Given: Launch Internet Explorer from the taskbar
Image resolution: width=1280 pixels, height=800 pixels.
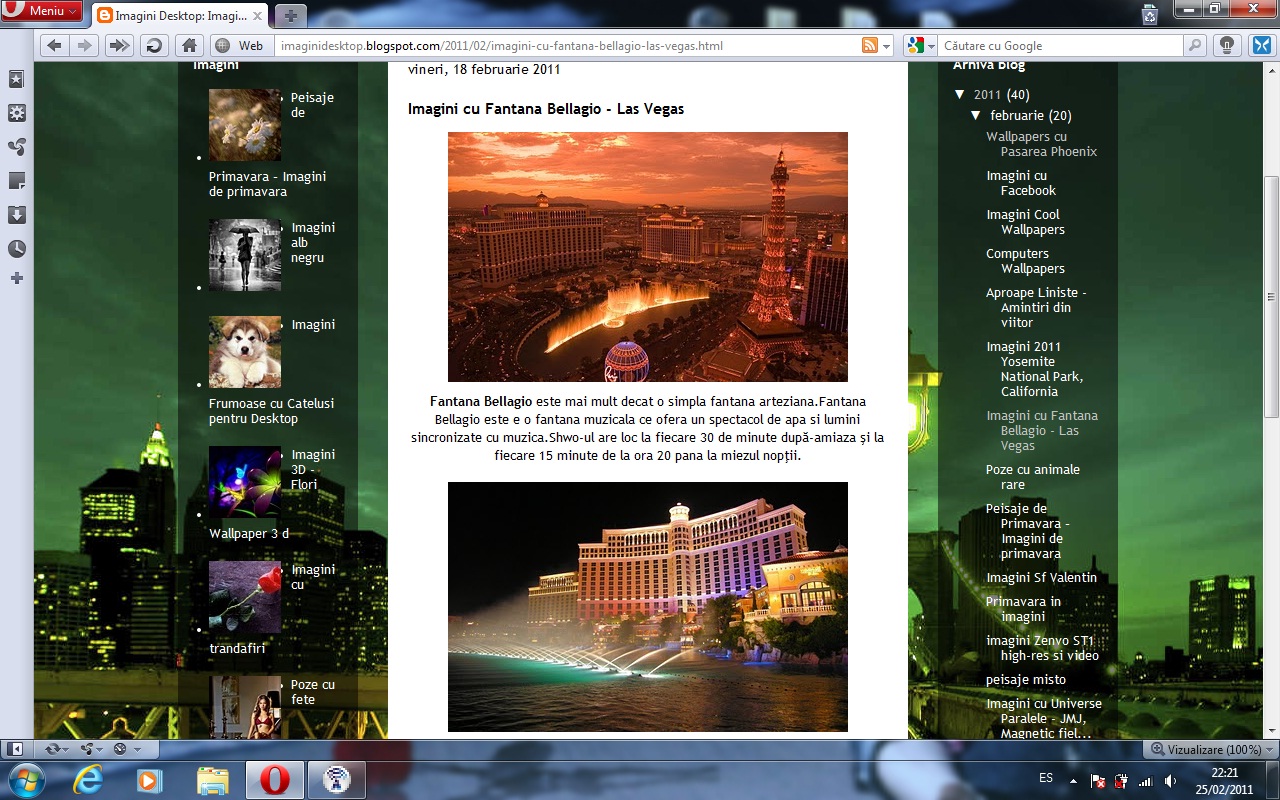Looking at the screenshot, I should [88, 780].
